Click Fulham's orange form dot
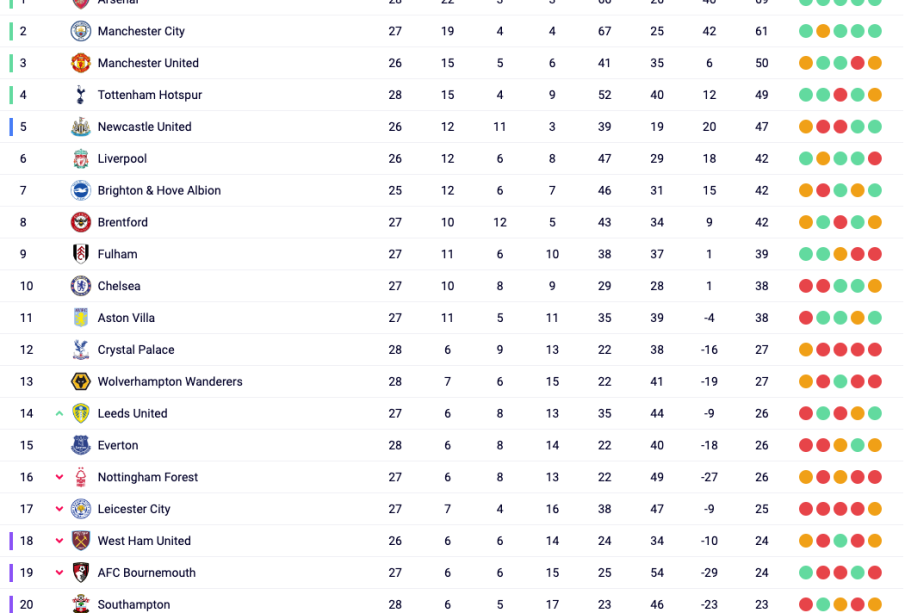The width and height of the screenshot is (905, 613). [840, 254]
